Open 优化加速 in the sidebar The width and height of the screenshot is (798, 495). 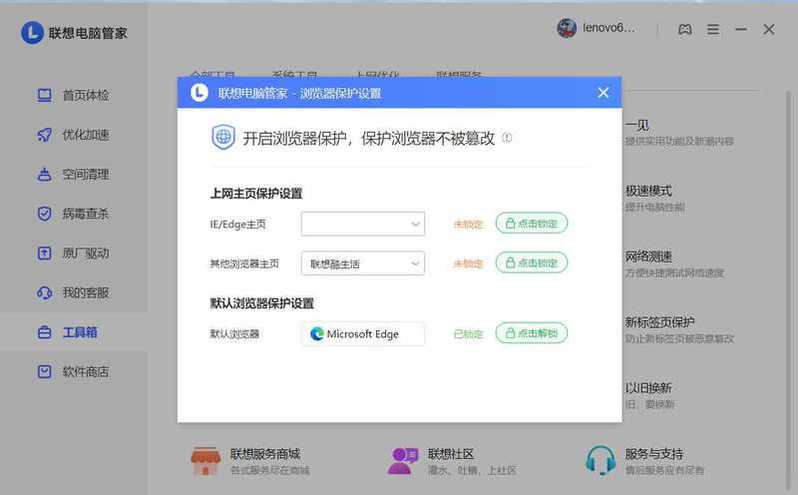(x=74, y=135)
